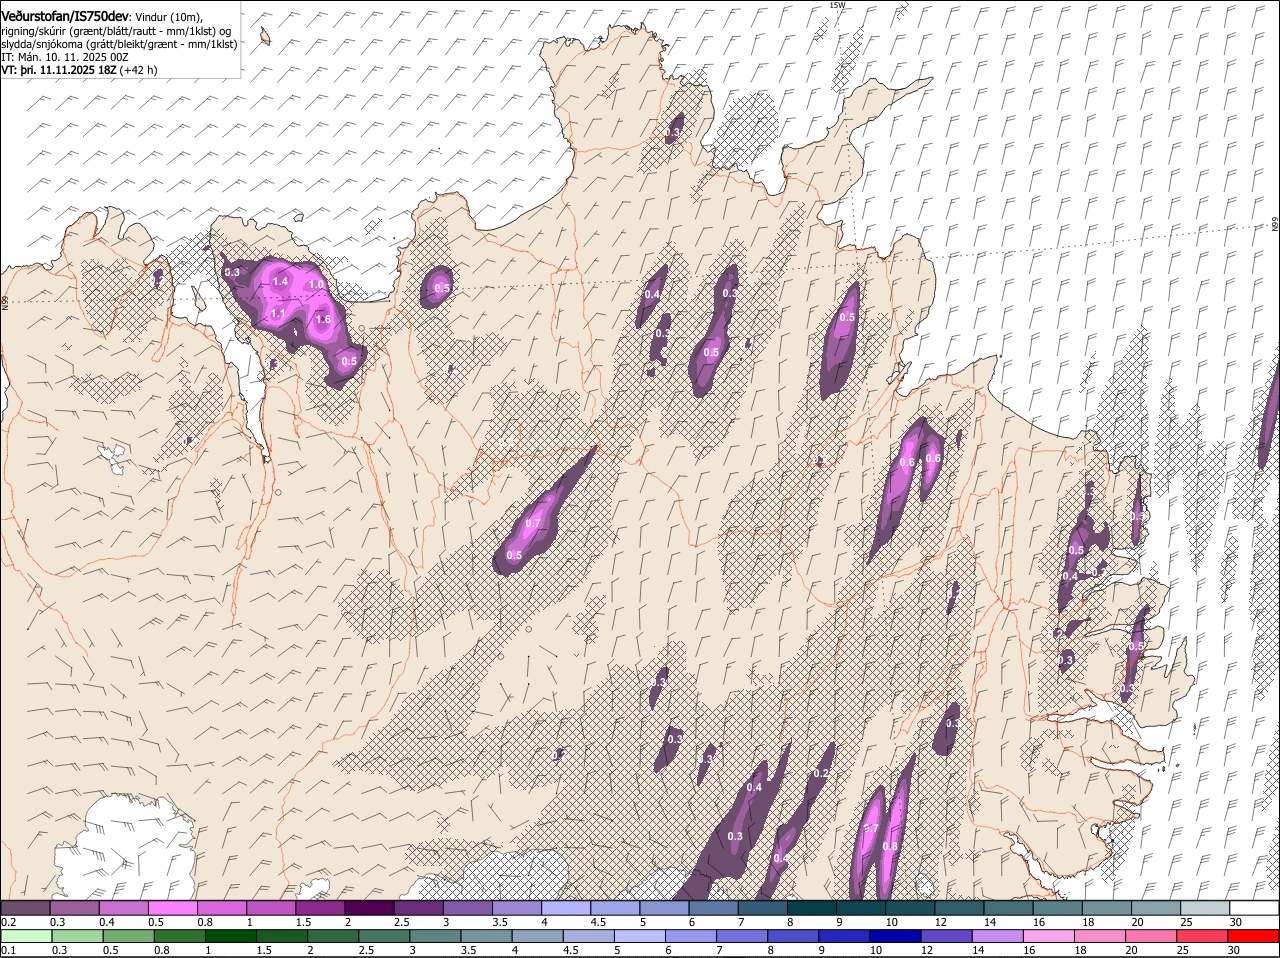
Task: Pick the 3.5–4 lavender swatch, upper legend
Action: coord(516,908)
